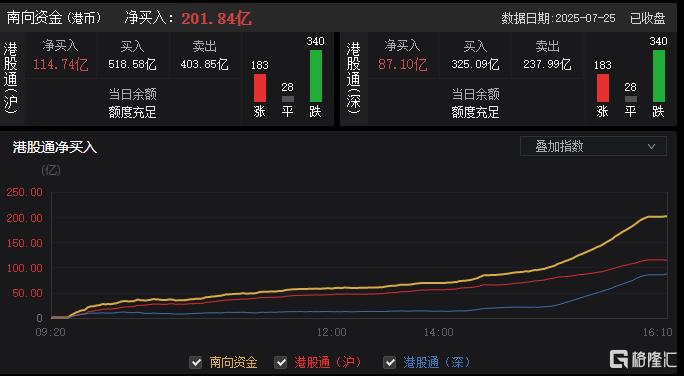Image resolution: width=684 pixels, height=376 pixels.
Task: Click Shenzhen buy amount 325.09亿
Action: click(x=475, y=65)
